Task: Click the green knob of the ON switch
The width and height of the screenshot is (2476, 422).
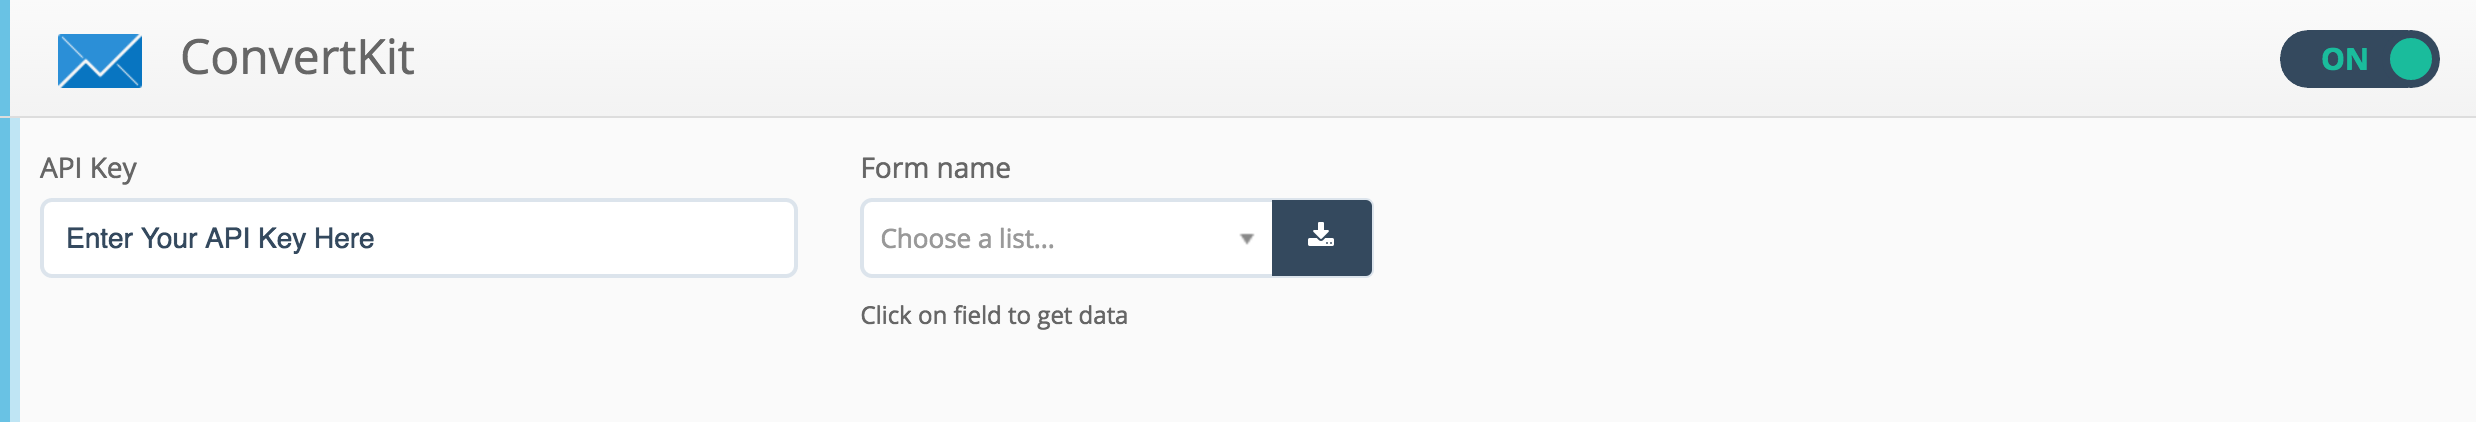Action: coord(2411,59)
